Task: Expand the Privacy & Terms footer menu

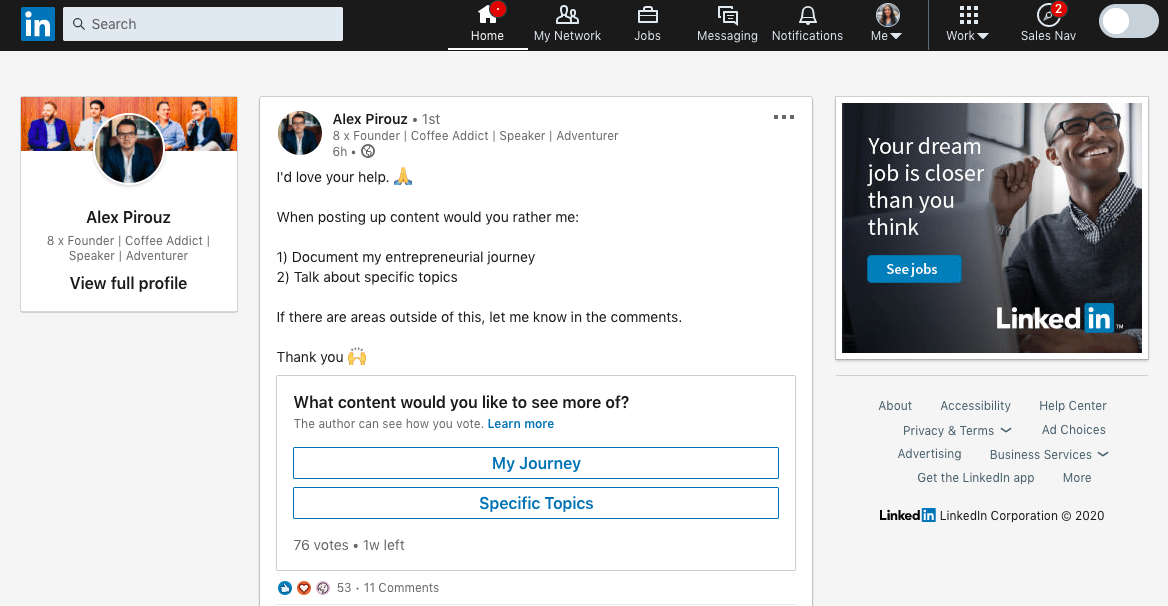Action: point(957,430)
